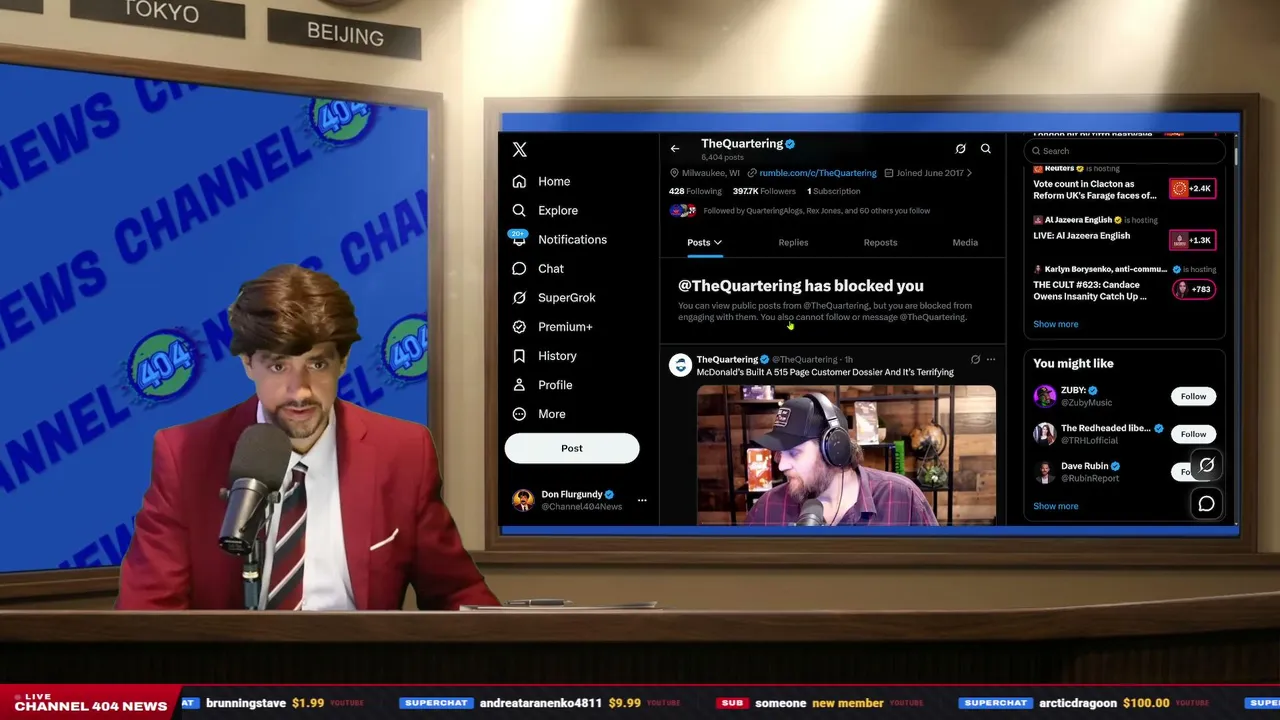This screenshot has width=1280, height=720.
Task: Click Dave Rubin's profile avatar
Action: click(1045, 471)
